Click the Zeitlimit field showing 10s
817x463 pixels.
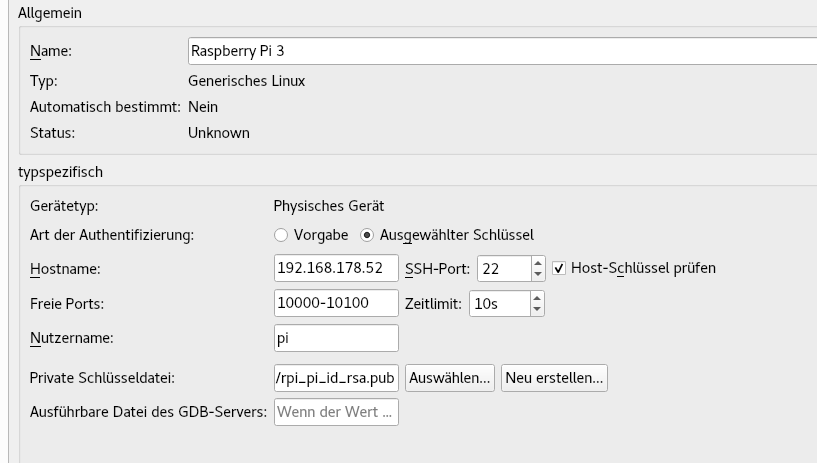(x=500, y=304)
